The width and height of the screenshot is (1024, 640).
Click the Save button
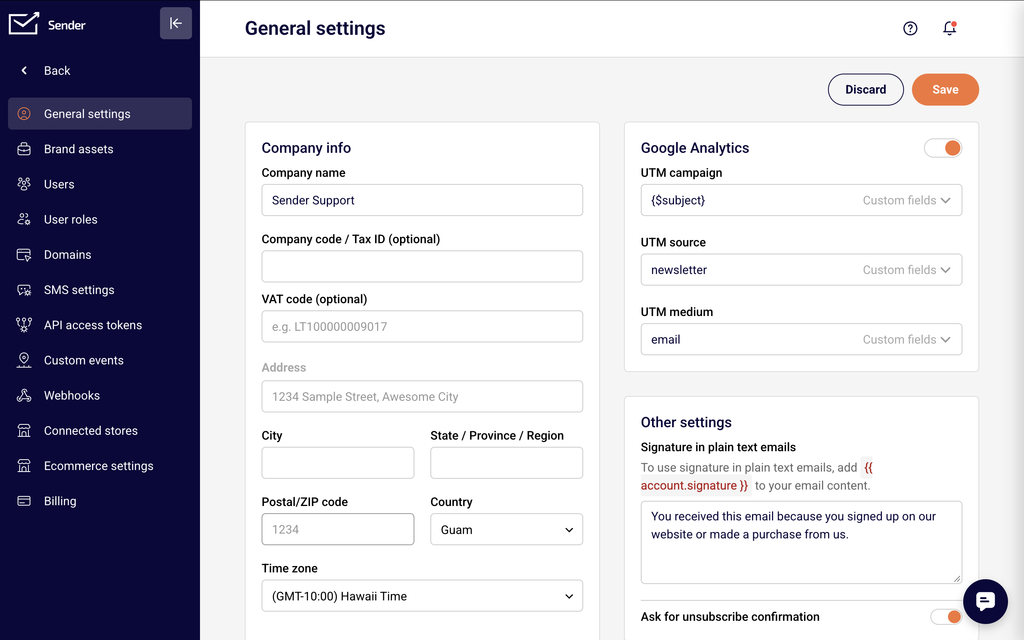coord(945,89)
